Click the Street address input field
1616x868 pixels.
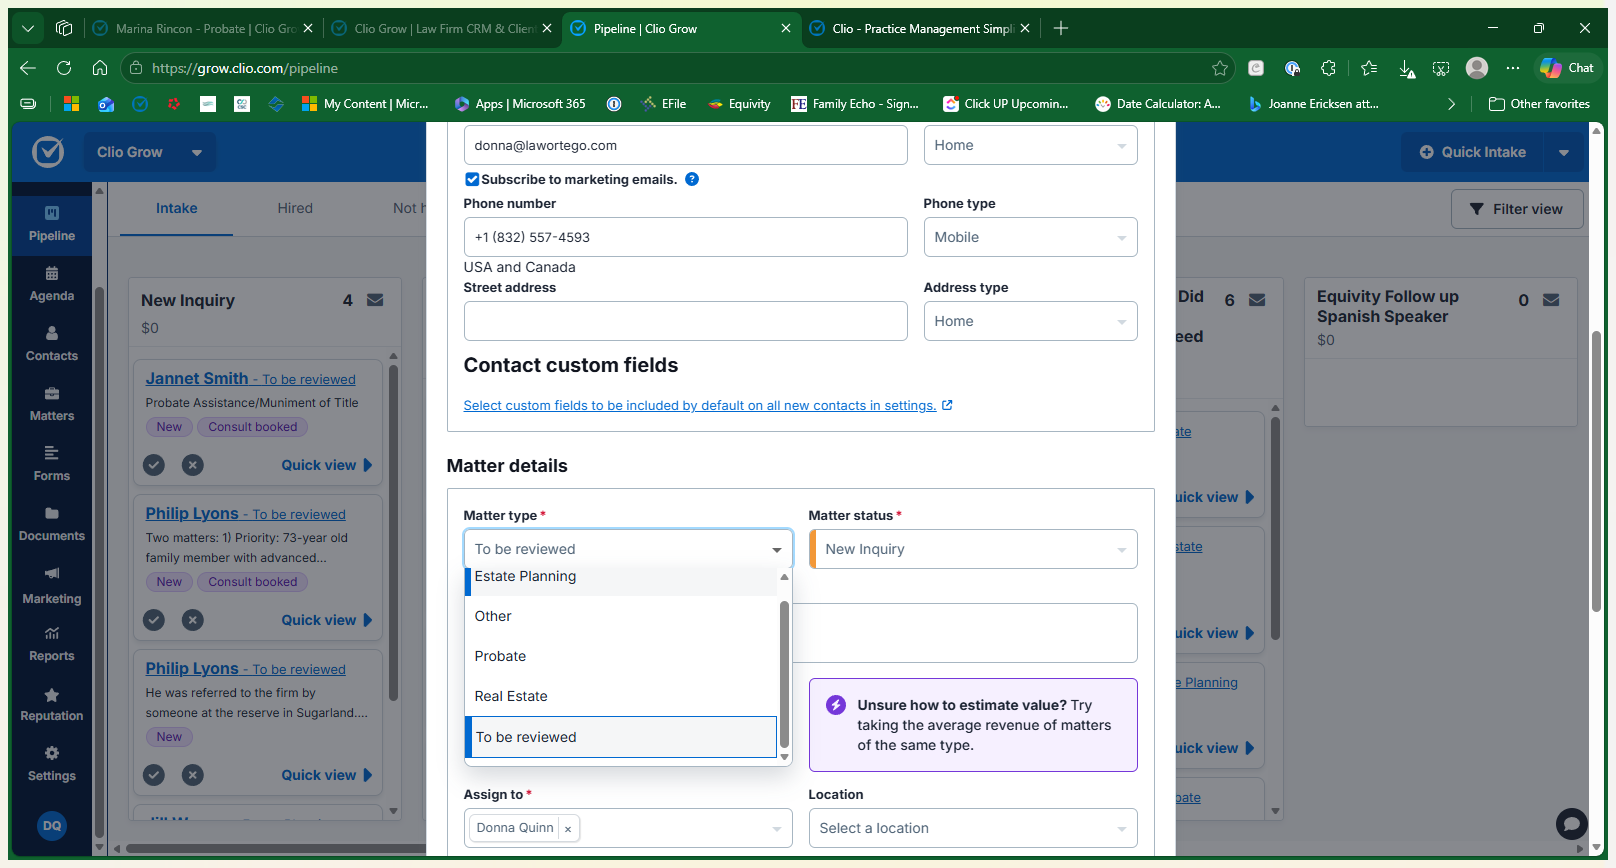point(686,321)
